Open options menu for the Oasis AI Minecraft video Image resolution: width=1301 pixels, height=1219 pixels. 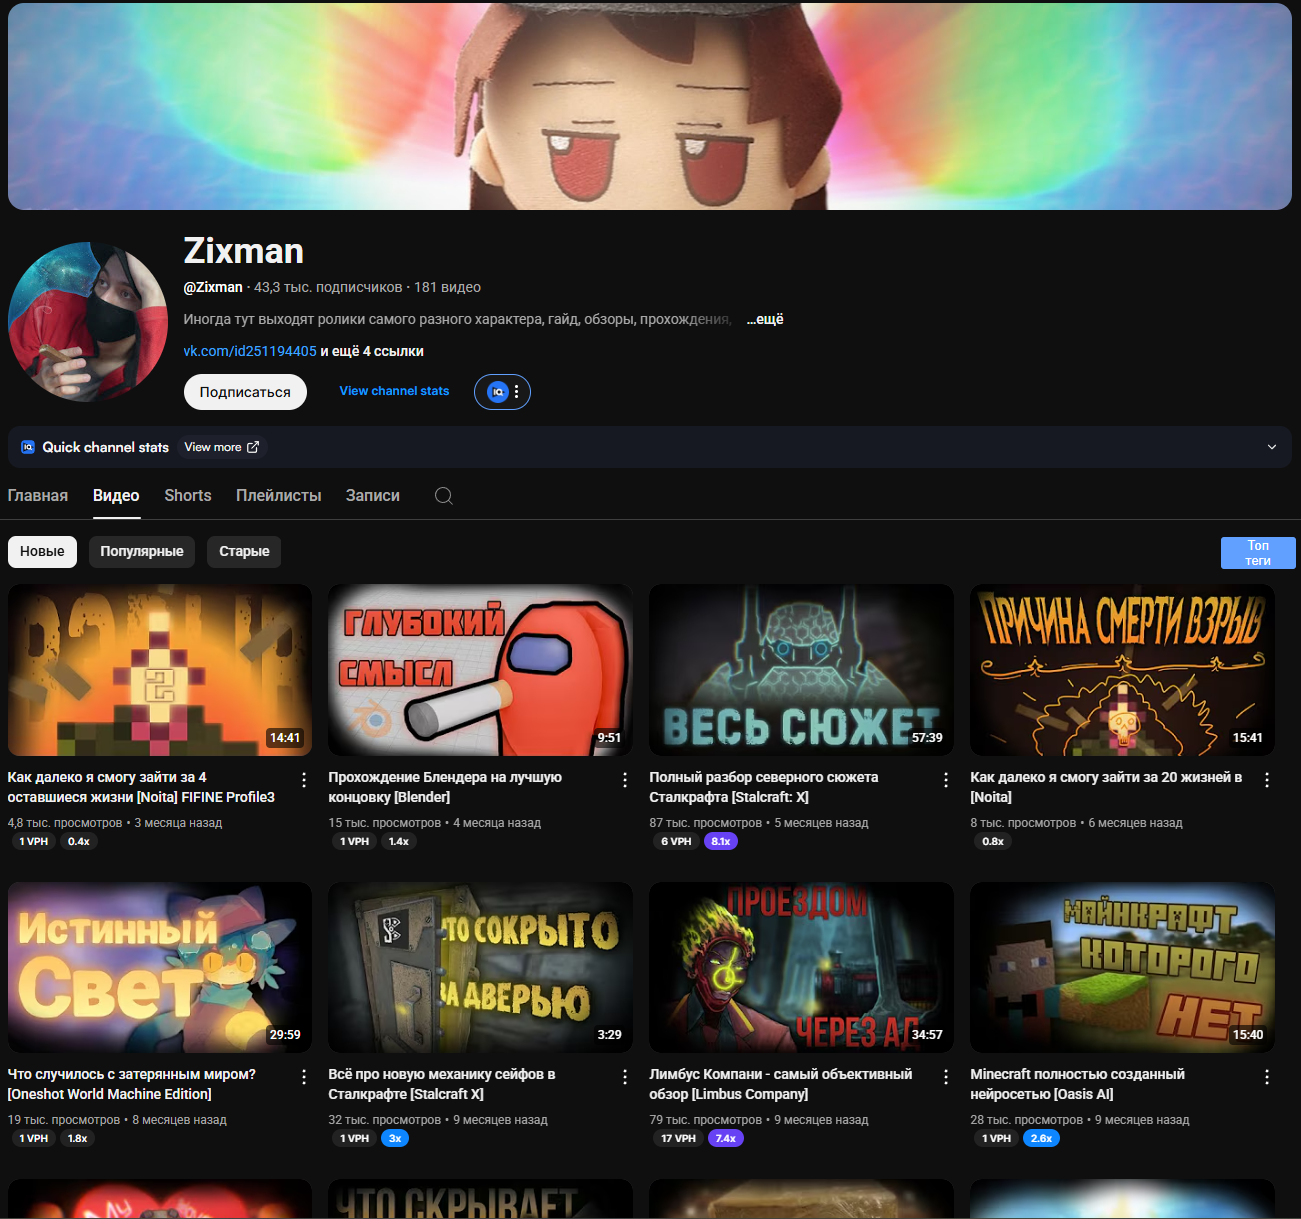coord(1267,1077)
